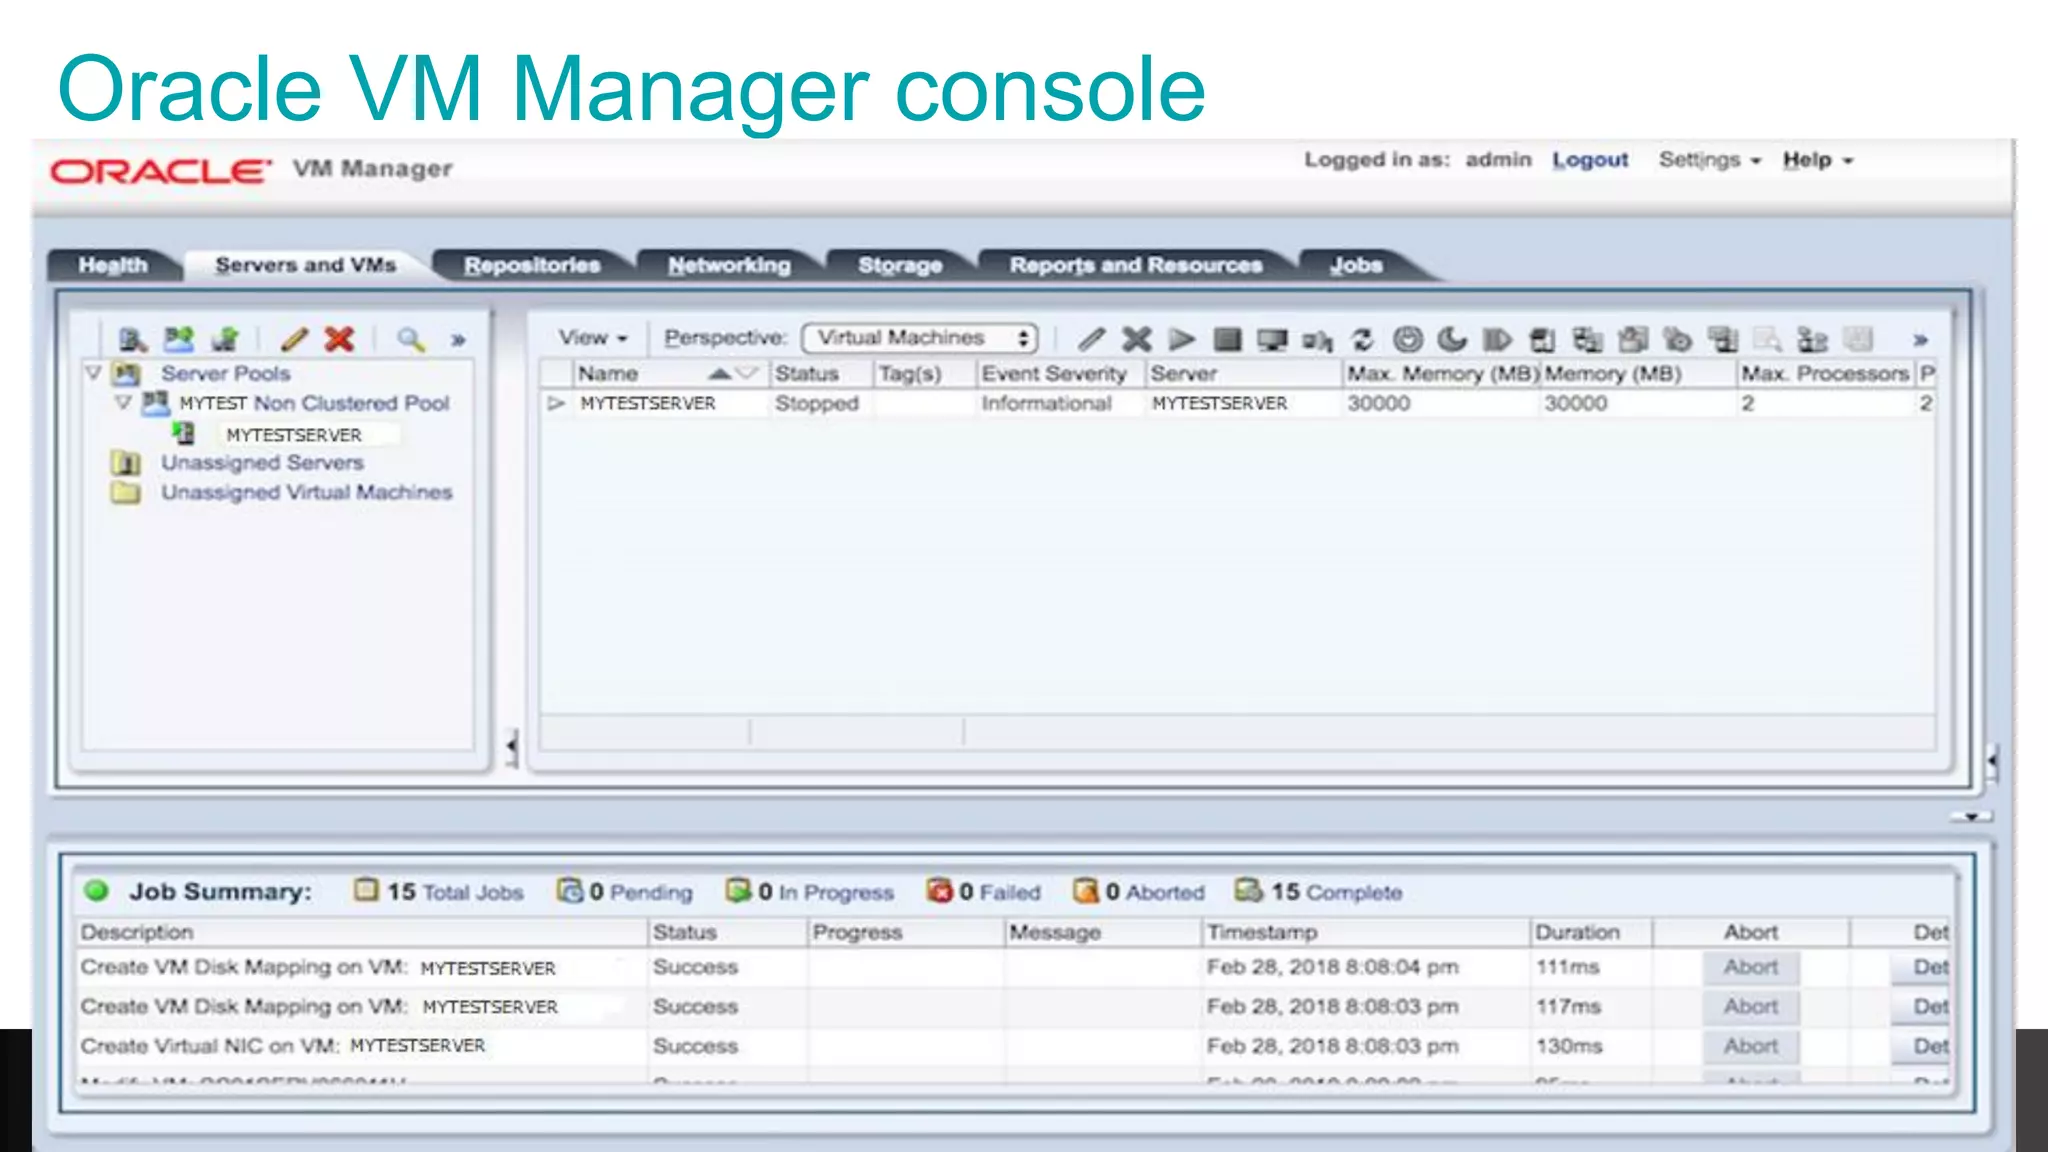Collapse the Server Pools tree node

pos(93,373)
